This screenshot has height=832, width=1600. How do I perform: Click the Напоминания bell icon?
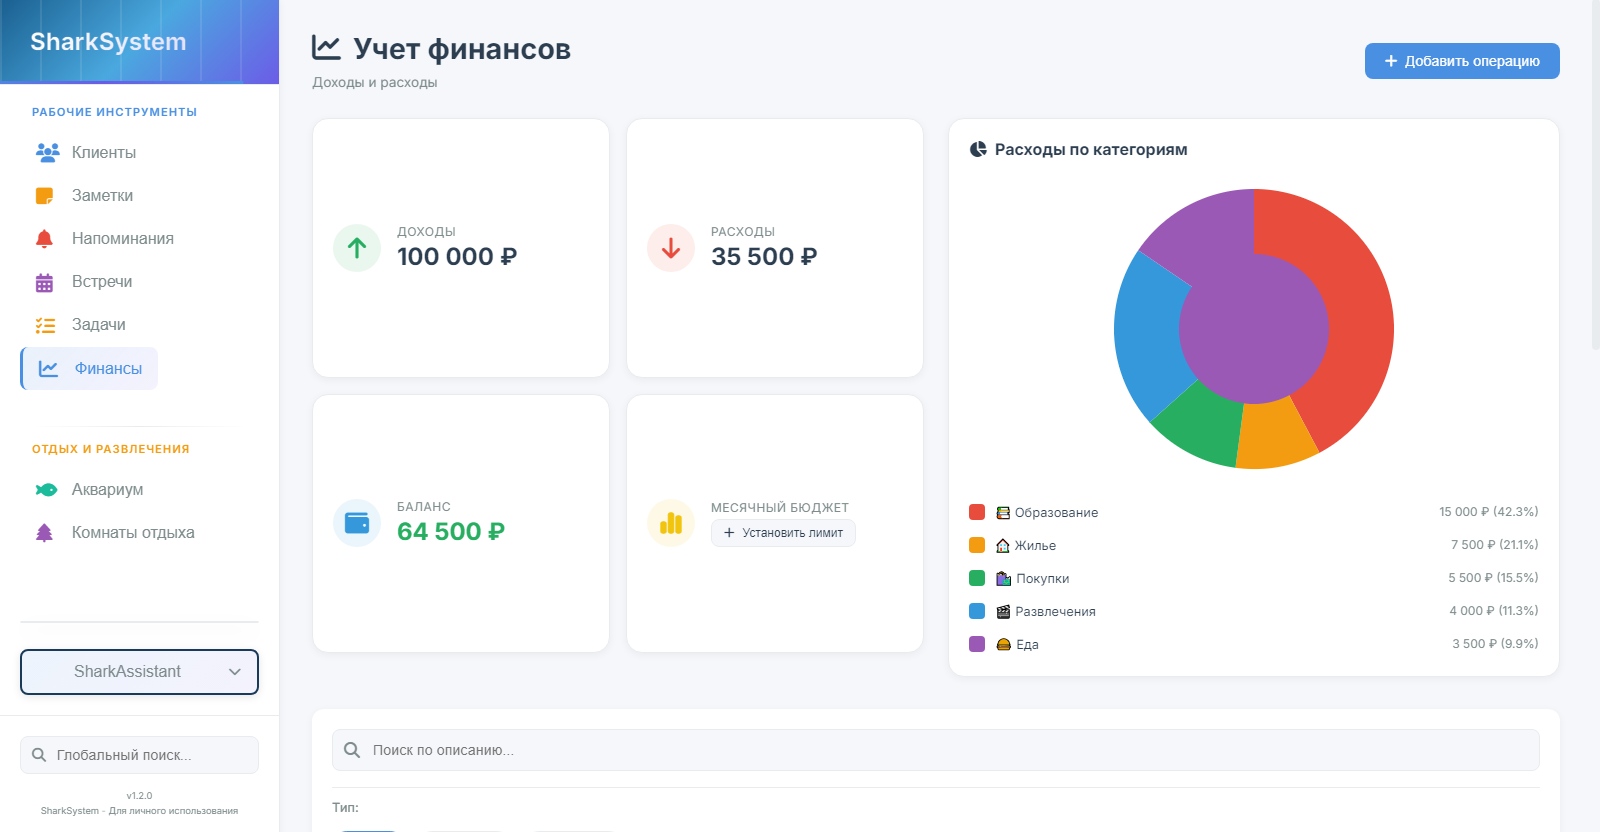pyautogui.click(x=44, y=239)
